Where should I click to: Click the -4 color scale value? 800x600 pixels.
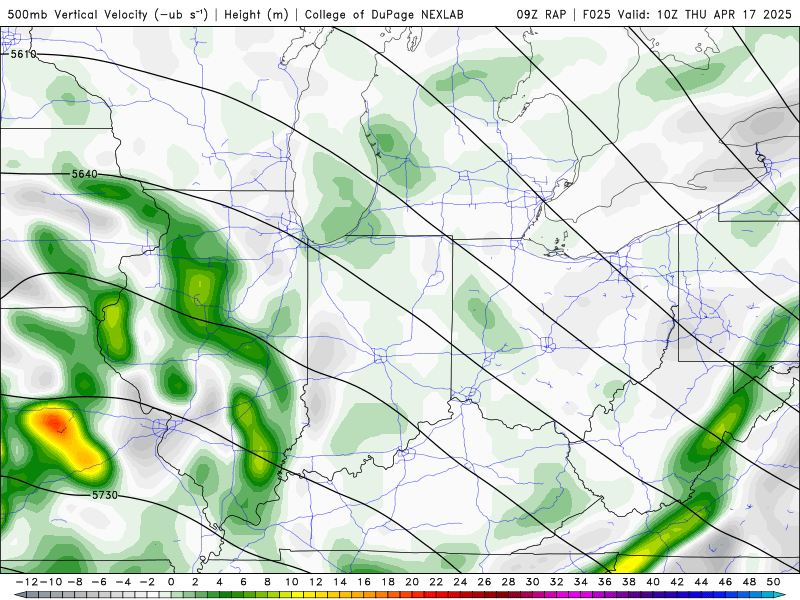pos(123,582)
